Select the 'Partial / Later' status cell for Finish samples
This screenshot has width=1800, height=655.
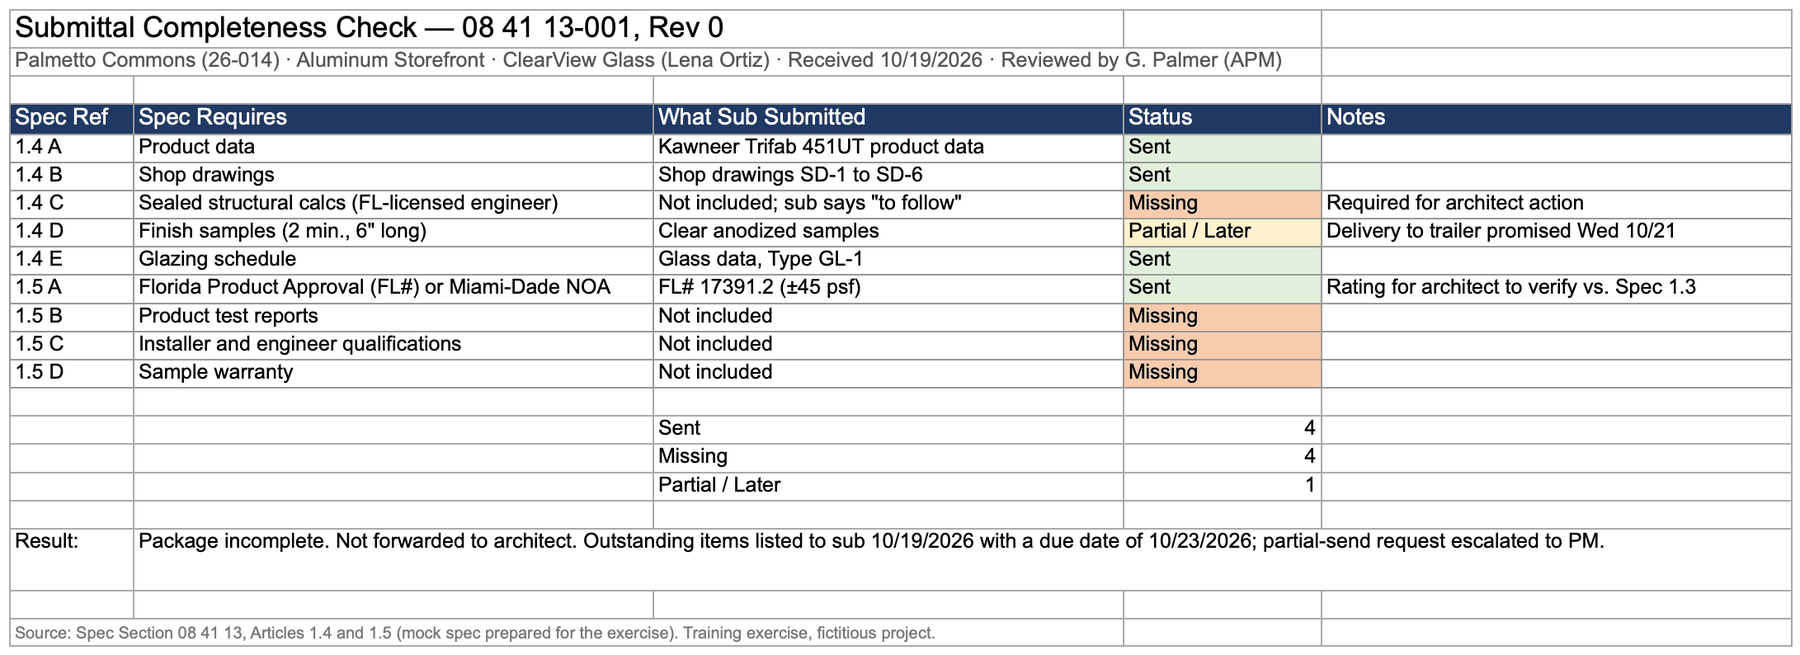1222,231
